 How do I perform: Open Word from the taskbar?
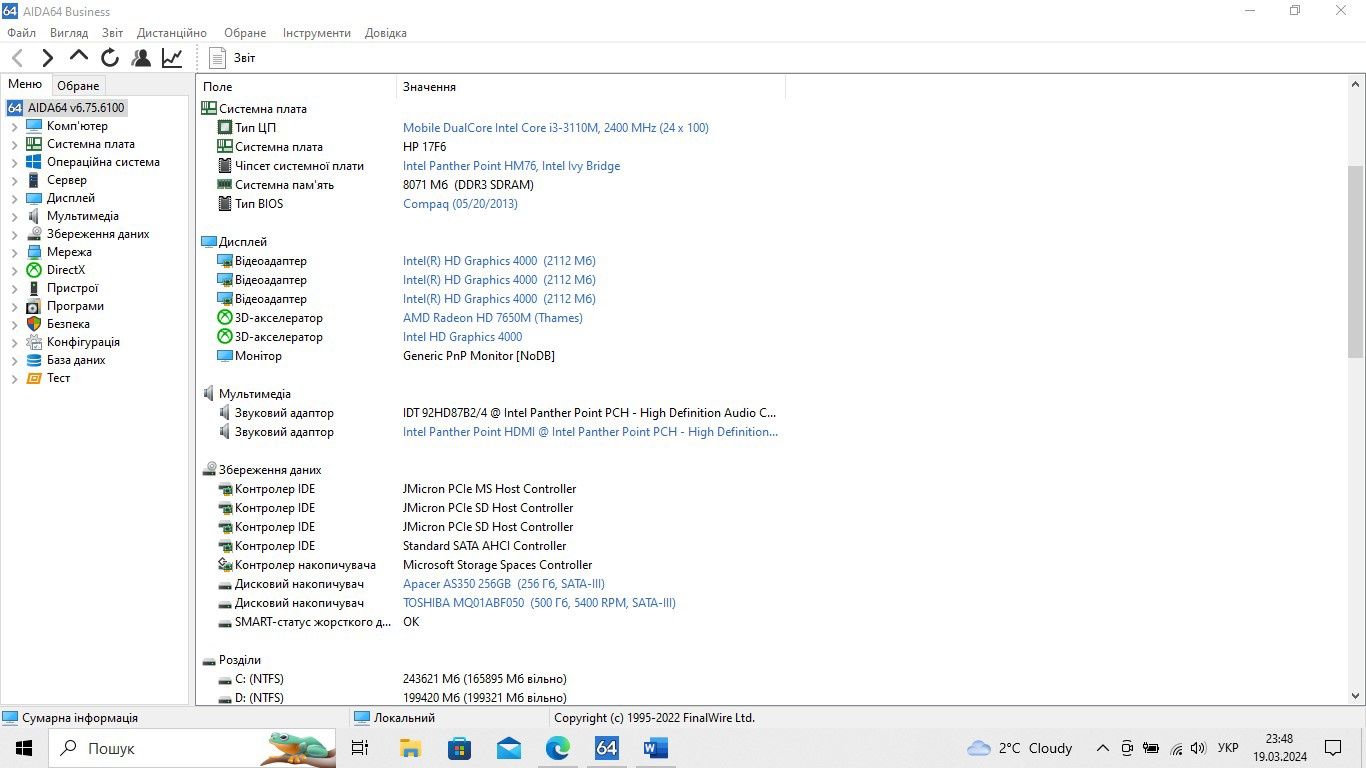pyautogui.click(x=656, y=748)
